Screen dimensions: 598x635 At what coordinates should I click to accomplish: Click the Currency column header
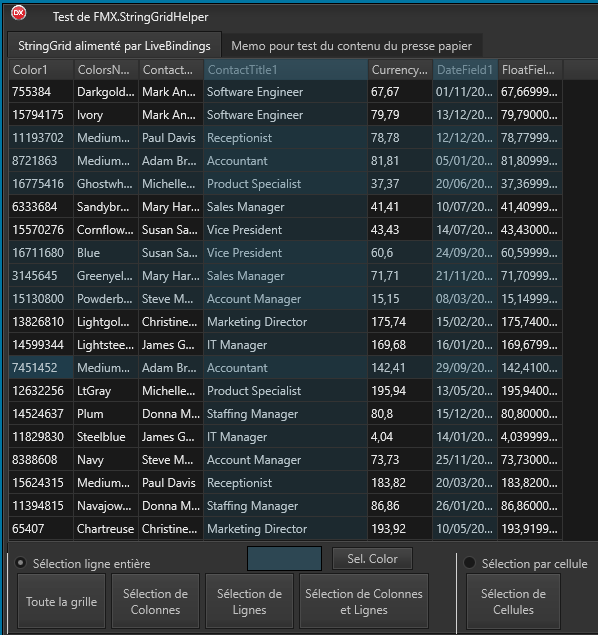pos(400,70)
